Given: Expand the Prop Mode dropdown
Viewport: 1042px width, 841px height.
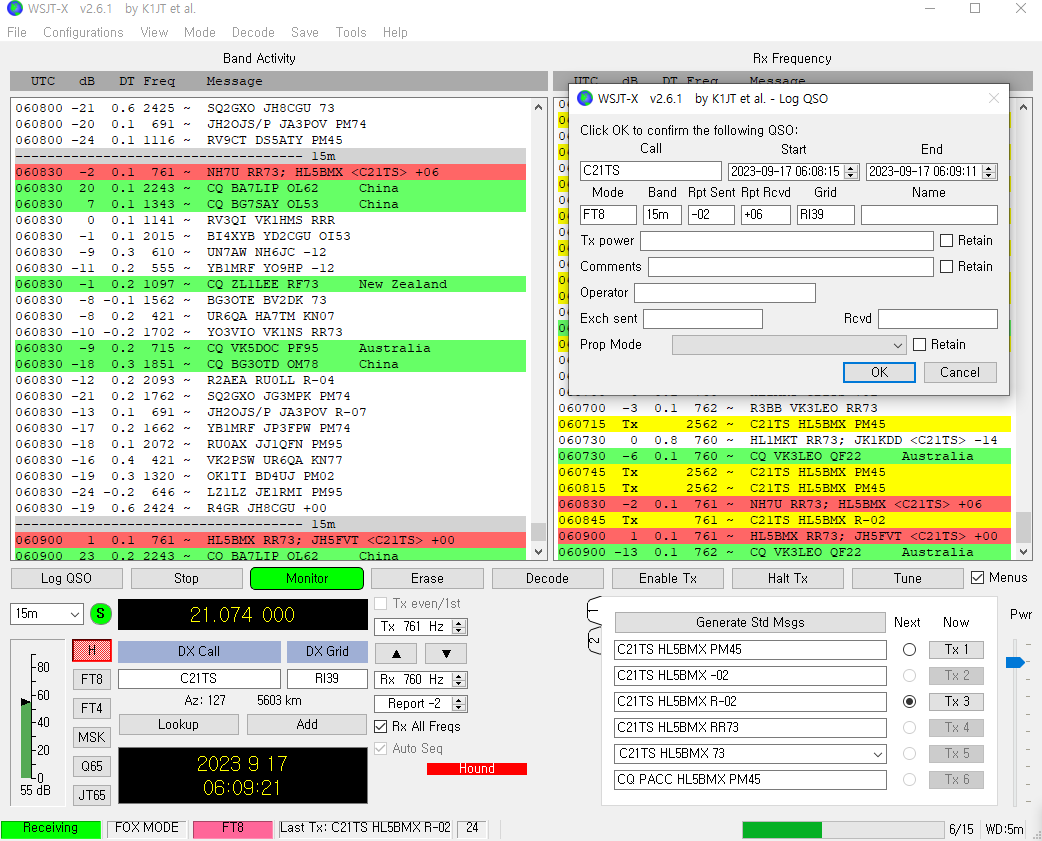Looking at the screenshot, I should pyautogui.click(x=789, y=344).
